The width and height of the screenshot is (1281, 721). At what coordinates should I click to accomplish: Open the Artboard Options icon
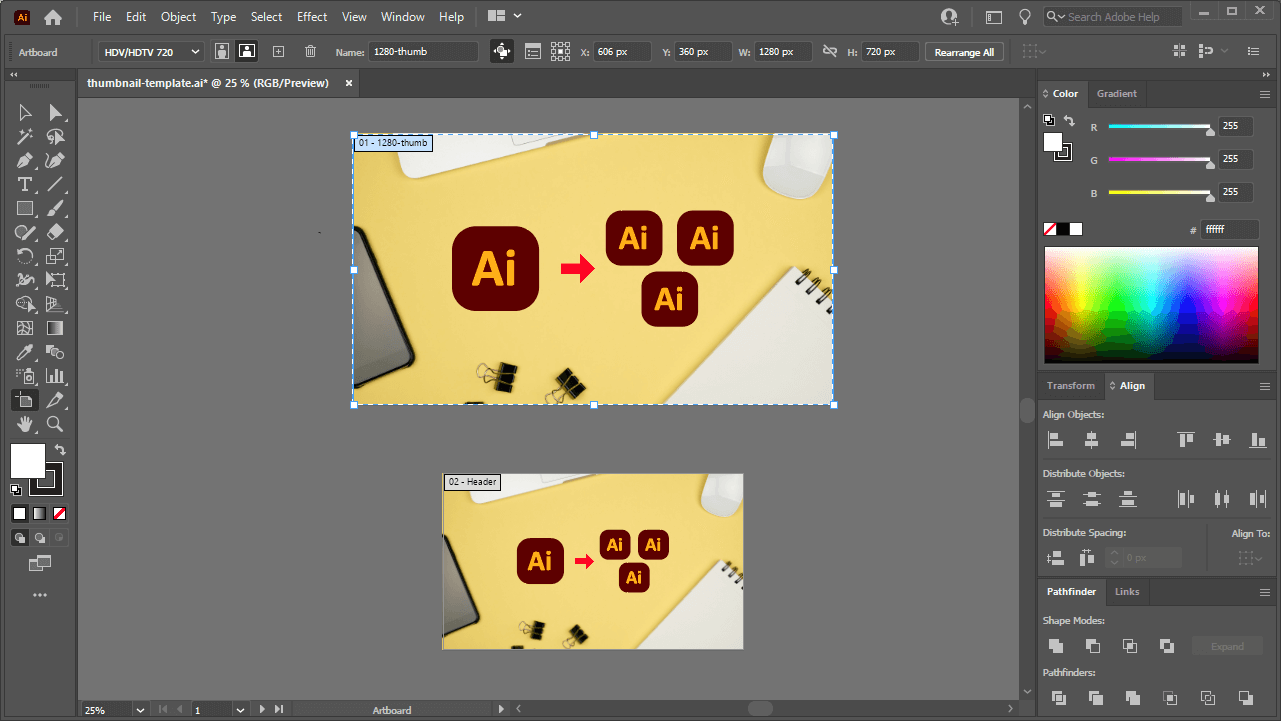point(533,52)
